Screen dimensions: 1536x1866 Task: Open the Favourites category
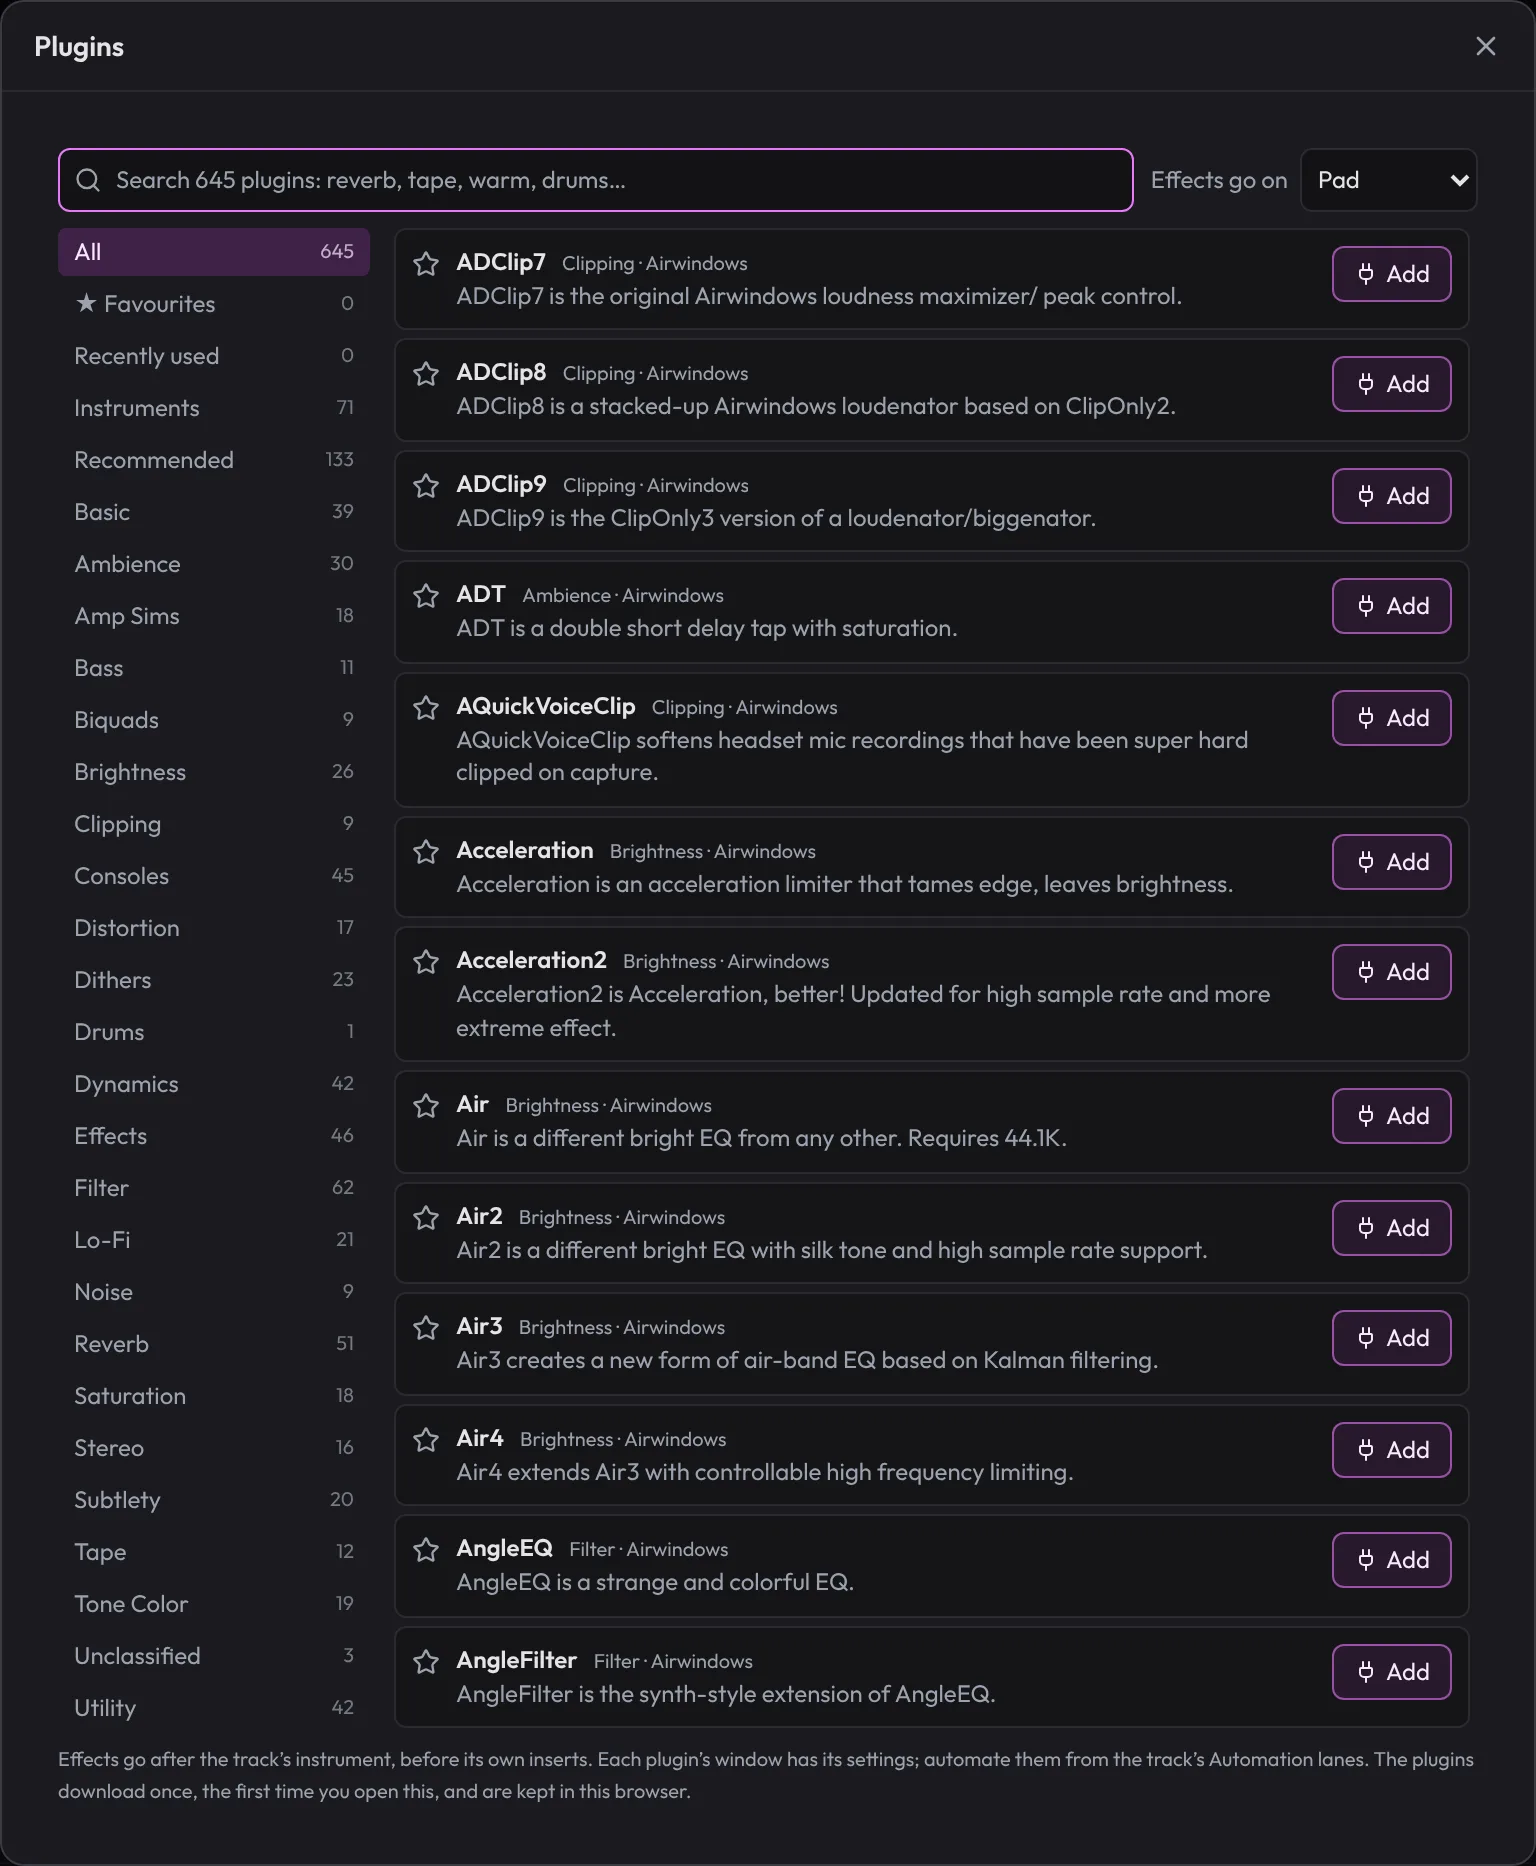pyautogui.click(x=214, y=304)
